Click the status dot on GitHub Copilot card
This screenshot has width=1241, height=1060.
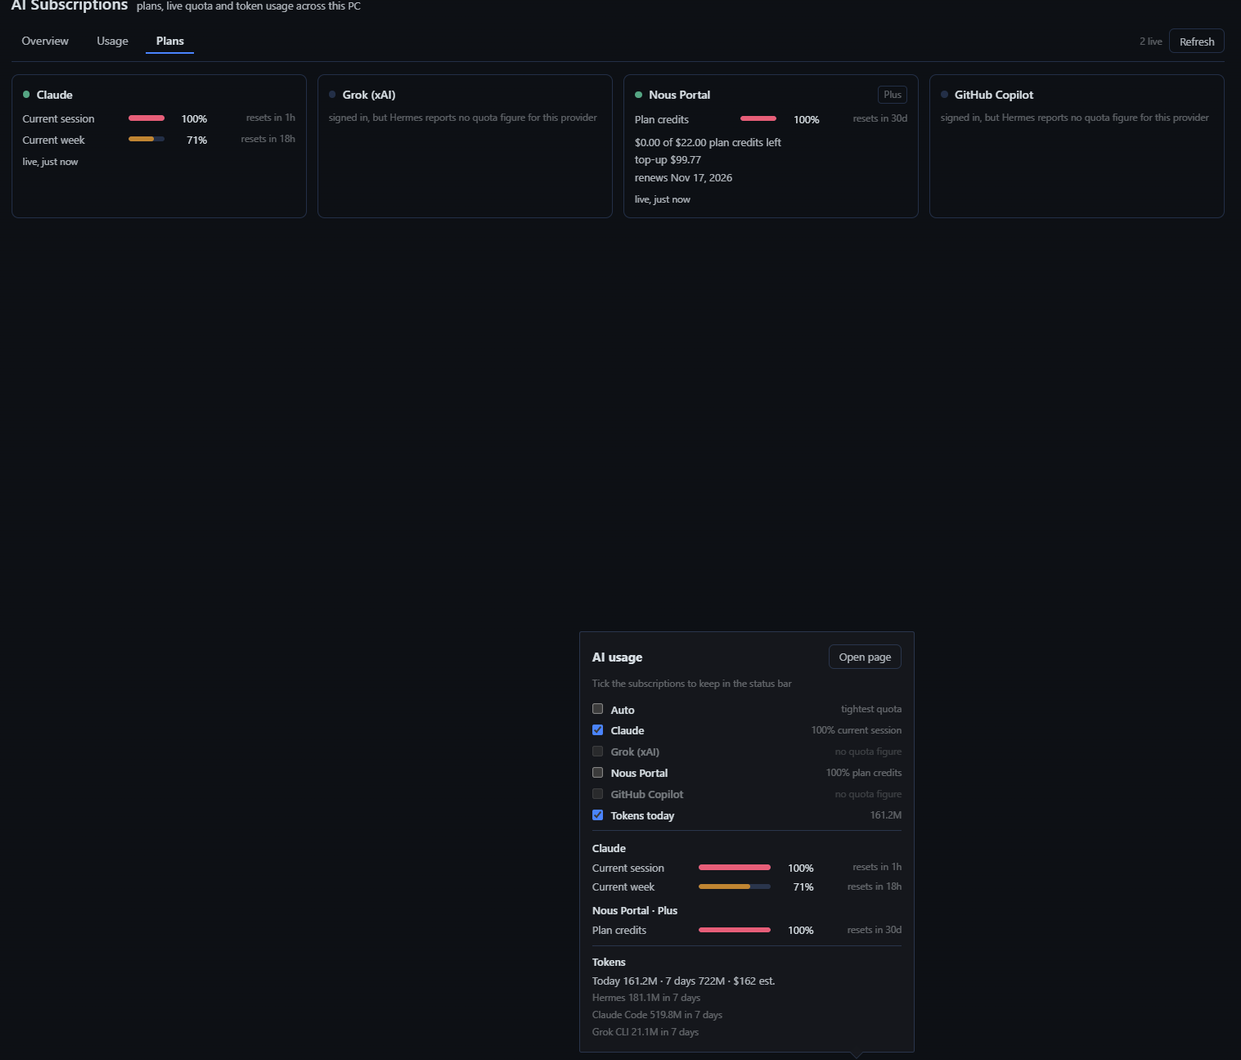coord(944,94)
